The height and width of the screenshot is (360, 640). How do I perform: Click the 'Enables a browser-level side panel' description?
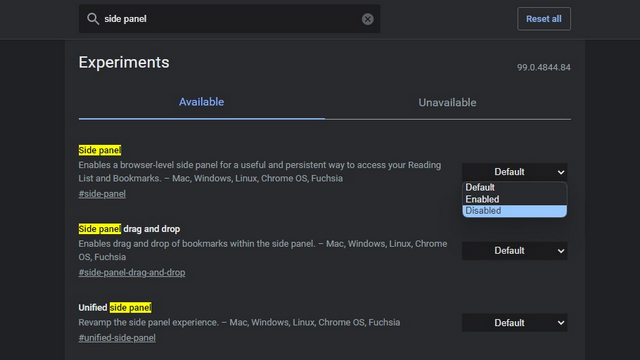260,172
